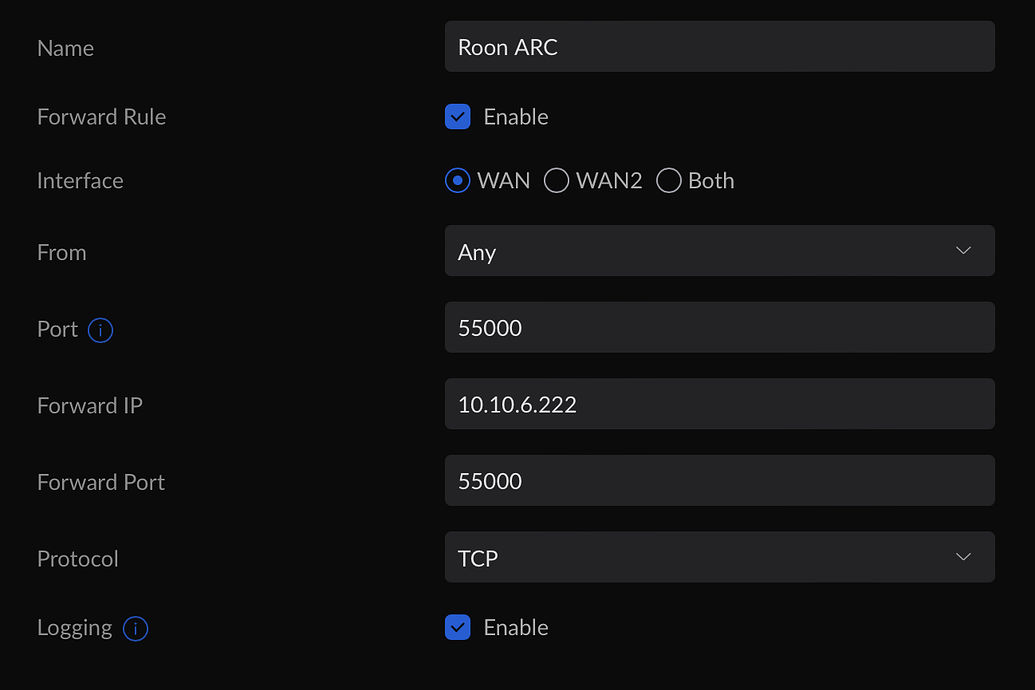Select the WAN2 interface radio button
The height and width of the screenshot is (690, 1035).
(x=556, y=180)
